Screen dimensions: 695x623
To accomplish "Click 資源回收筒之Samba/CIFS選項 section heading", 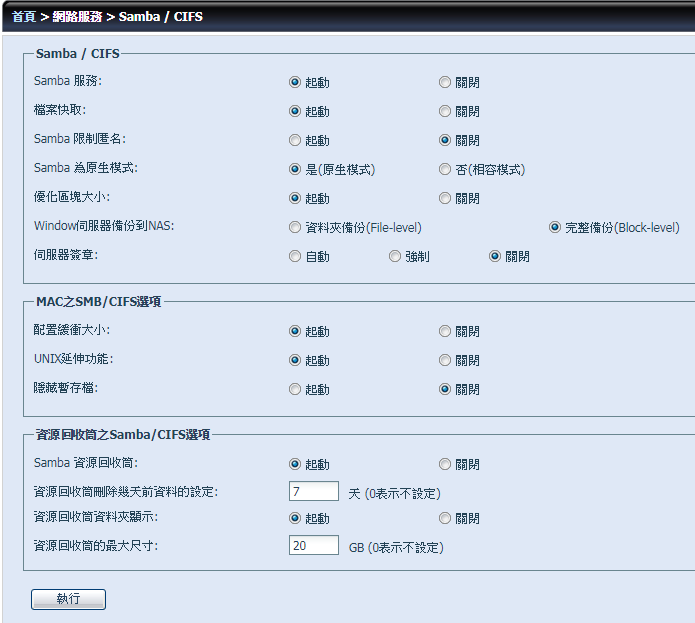I will click(123, 435).
